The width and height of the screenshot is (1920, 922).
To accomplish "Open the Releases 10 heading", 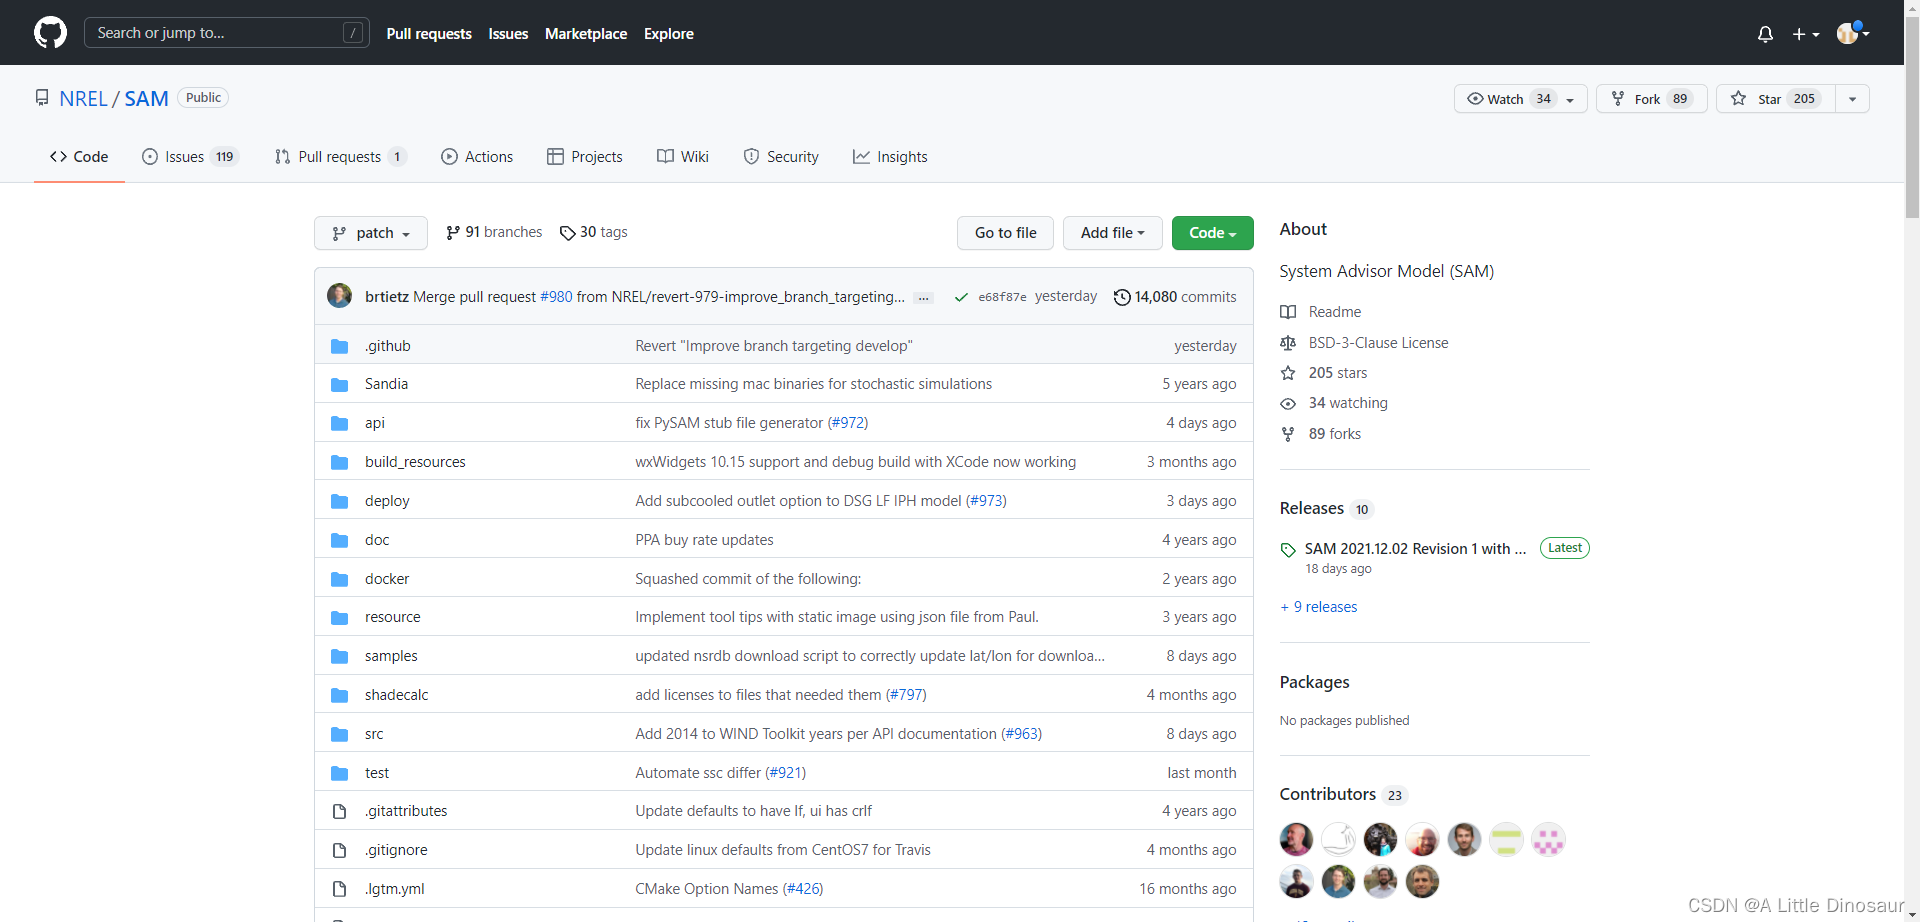I will click(1326, 509).
